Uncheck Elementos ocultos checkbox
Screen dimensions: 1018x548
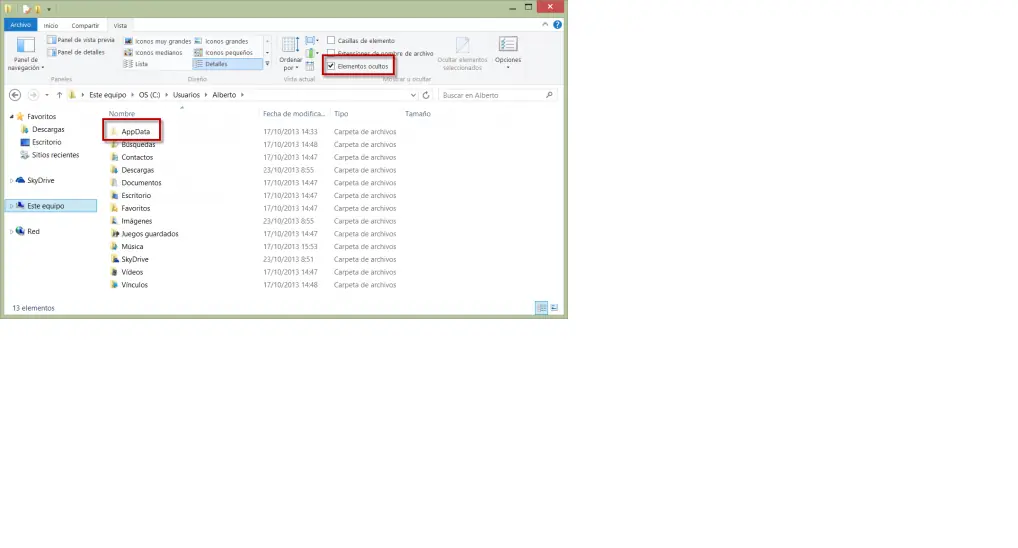(331, 66)
